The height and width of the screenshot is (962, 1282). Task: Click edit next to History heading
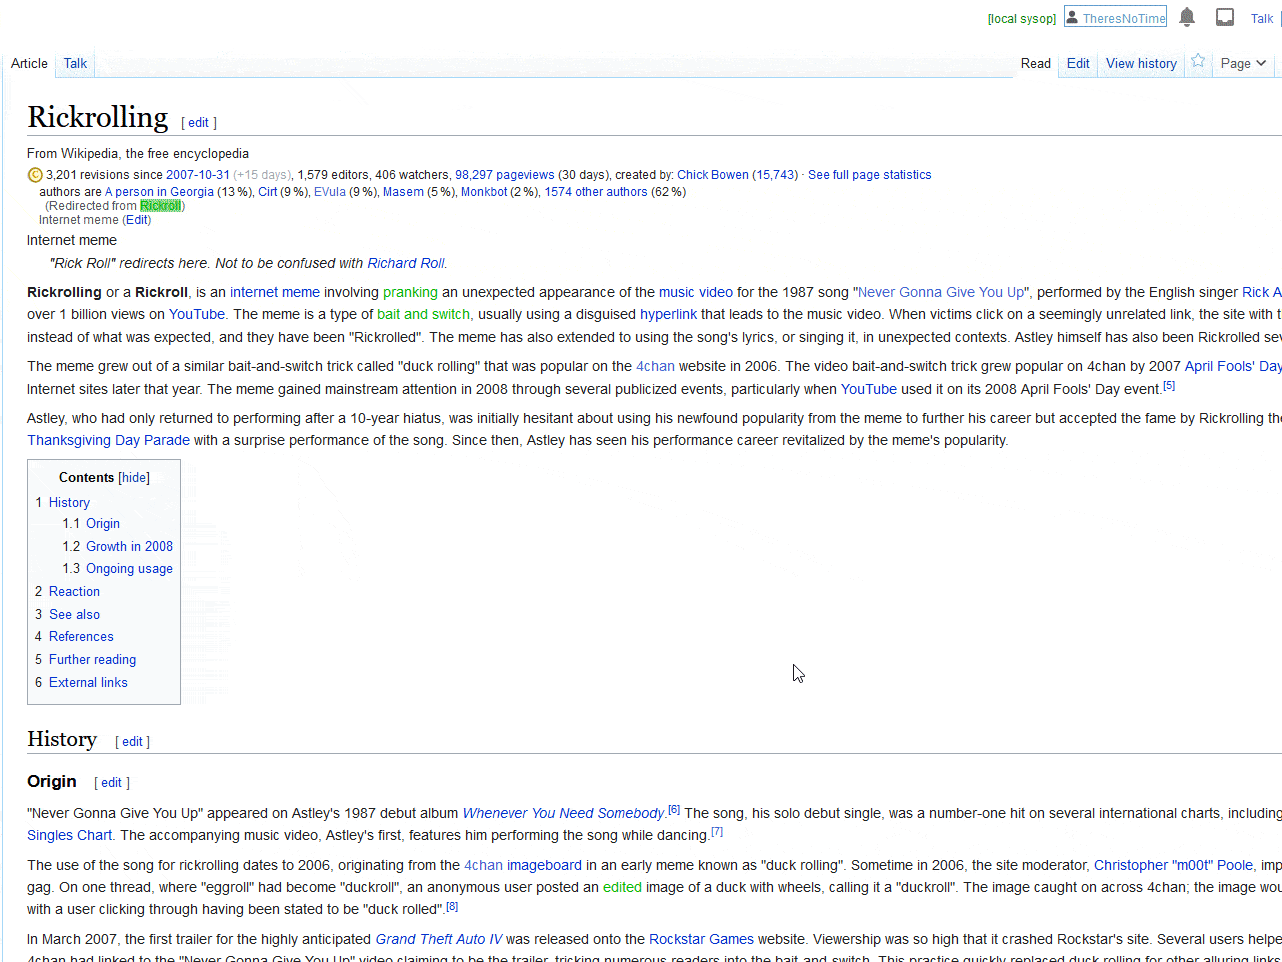133,742
